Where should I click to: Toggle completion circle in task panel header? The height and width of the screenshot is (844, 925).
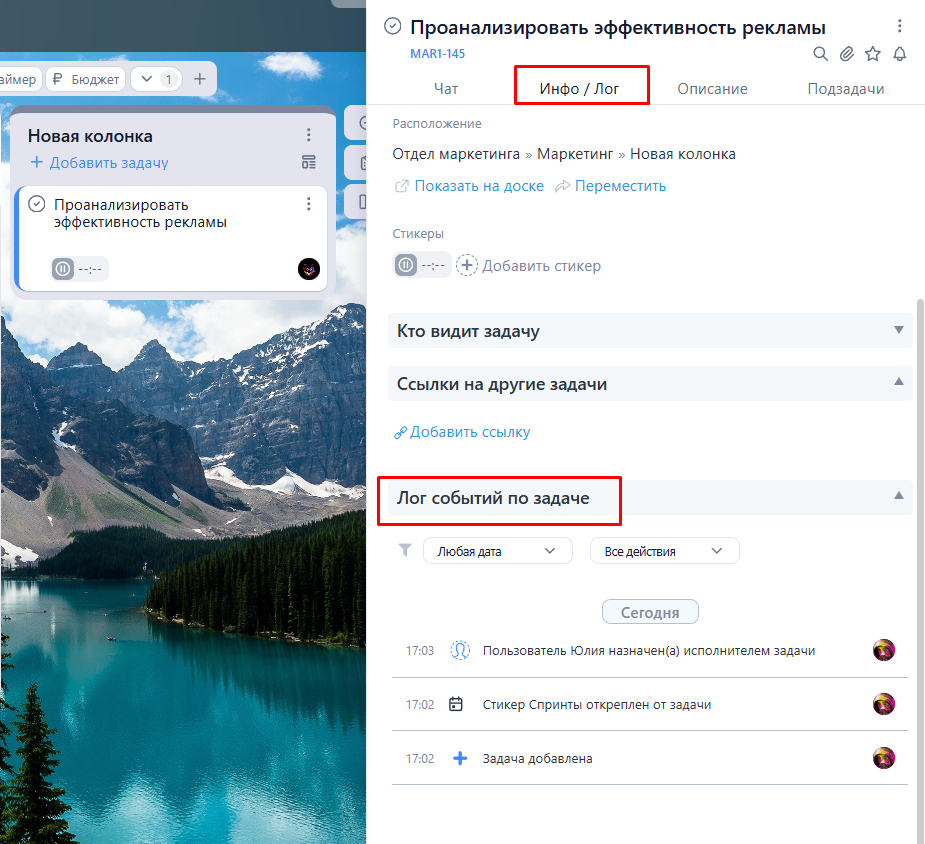click(393, 26)
